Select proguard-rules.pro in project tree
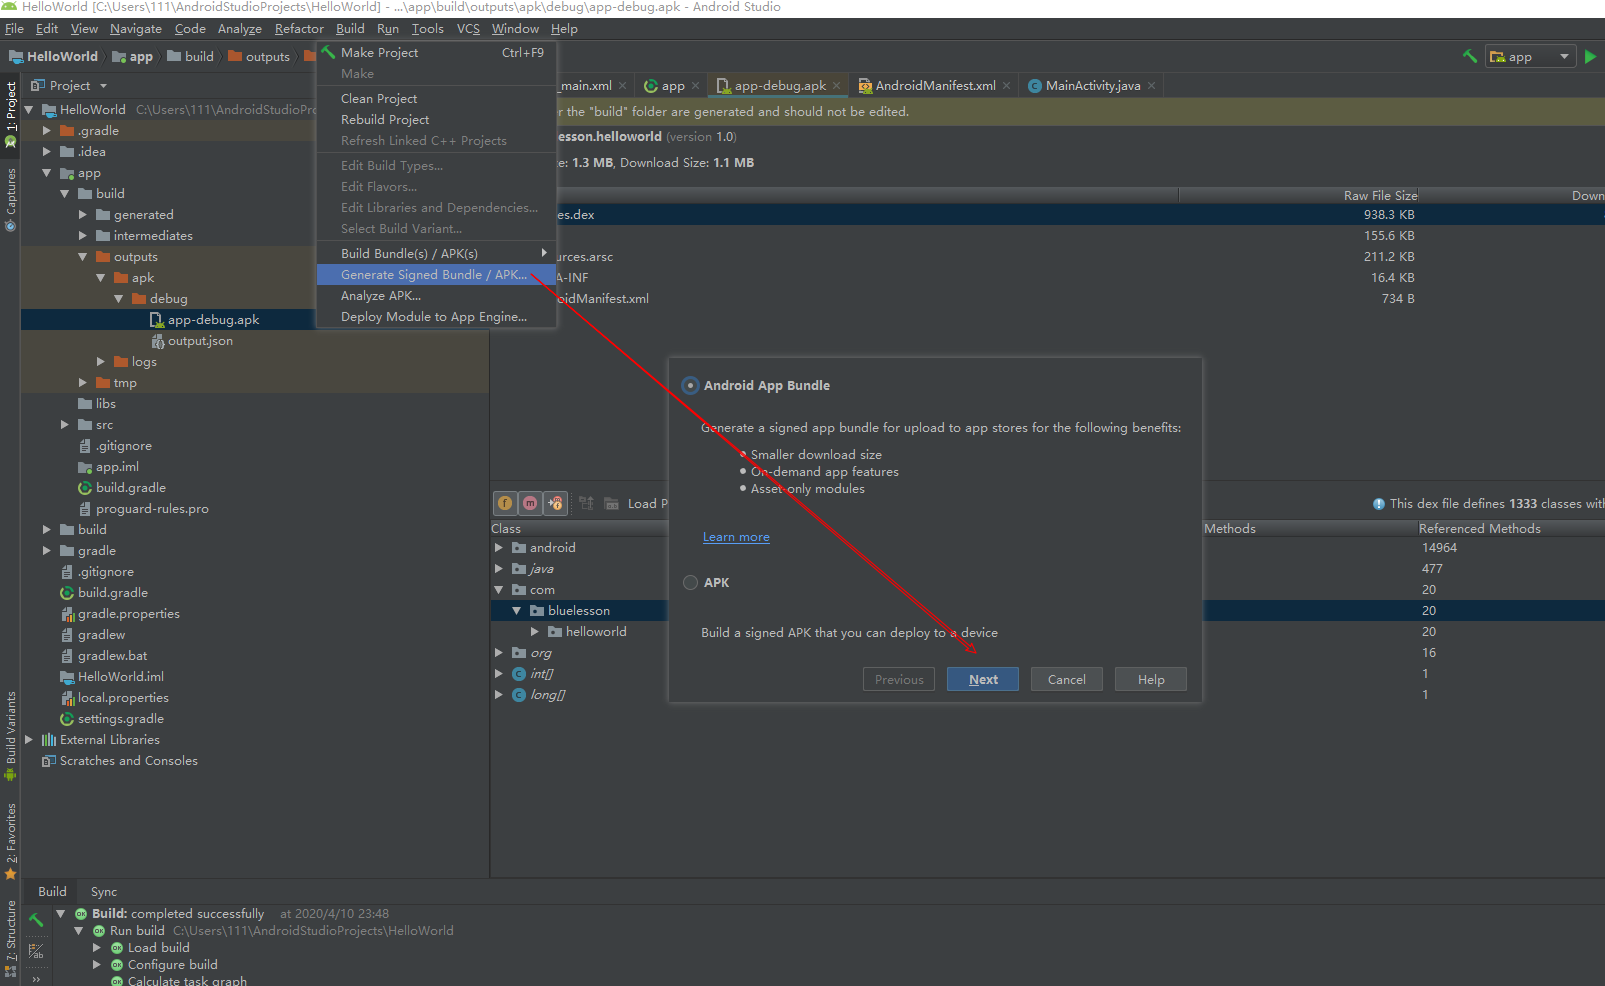This screenshot has width=1605, height=986. click(152, 509)
